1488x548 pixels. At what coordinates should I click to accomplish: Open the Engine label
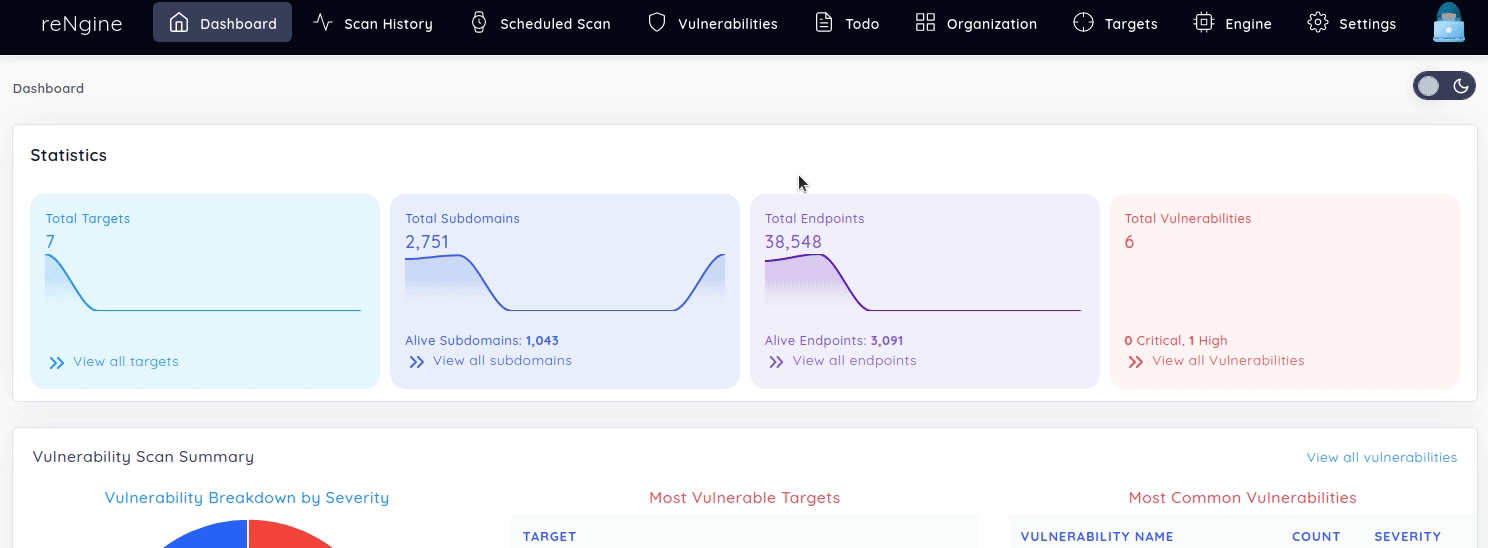[1248, 23]
